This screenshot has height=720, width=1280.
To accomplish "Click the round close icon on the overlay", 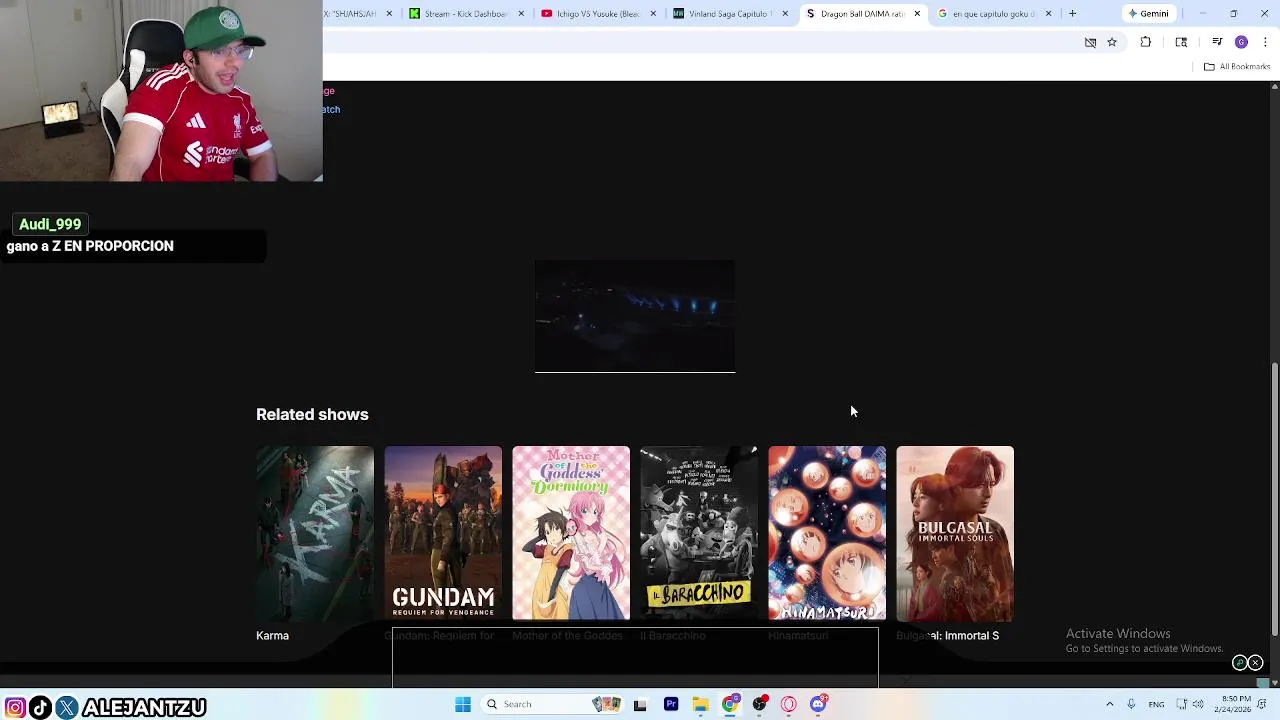I will tap(1255, 662).
